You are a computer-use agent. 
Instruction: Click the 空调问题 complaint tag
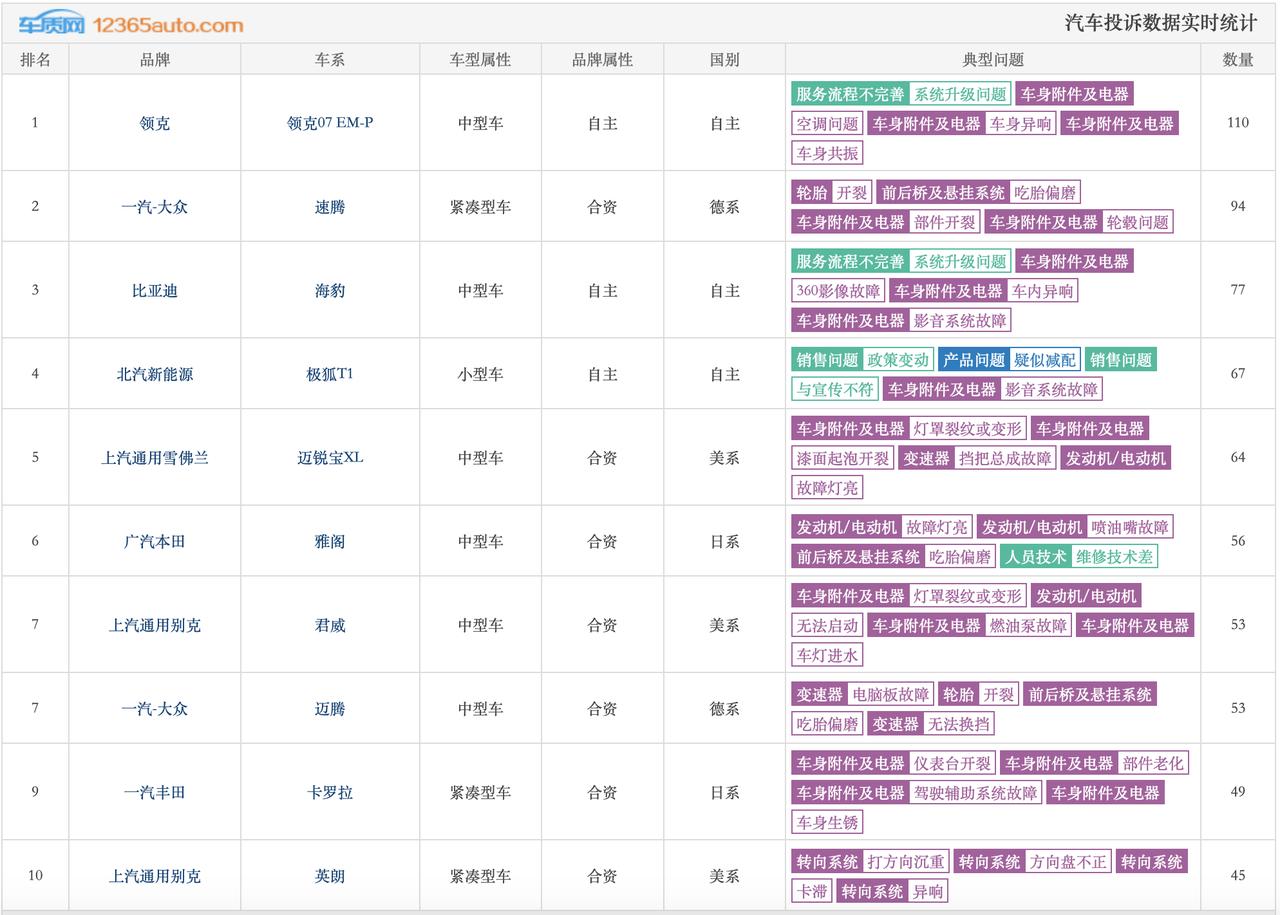tap(827, 124)
